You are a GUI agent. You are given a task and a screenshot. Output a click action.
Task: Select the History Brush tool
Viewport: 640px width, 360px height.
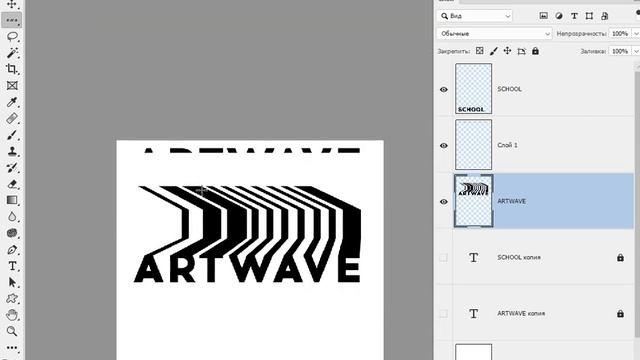[12, 167]
